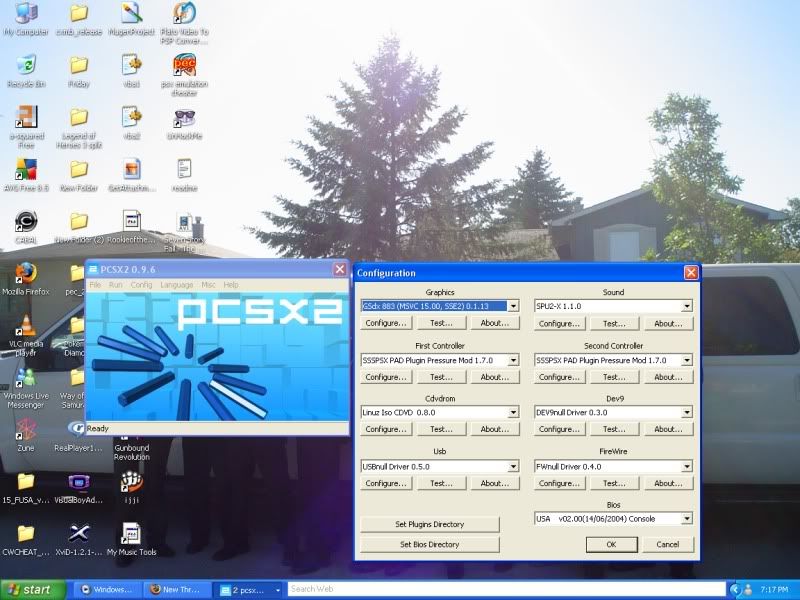
Task: Select the Legend of Heroes 3 folder
Action: pos(79,128)
